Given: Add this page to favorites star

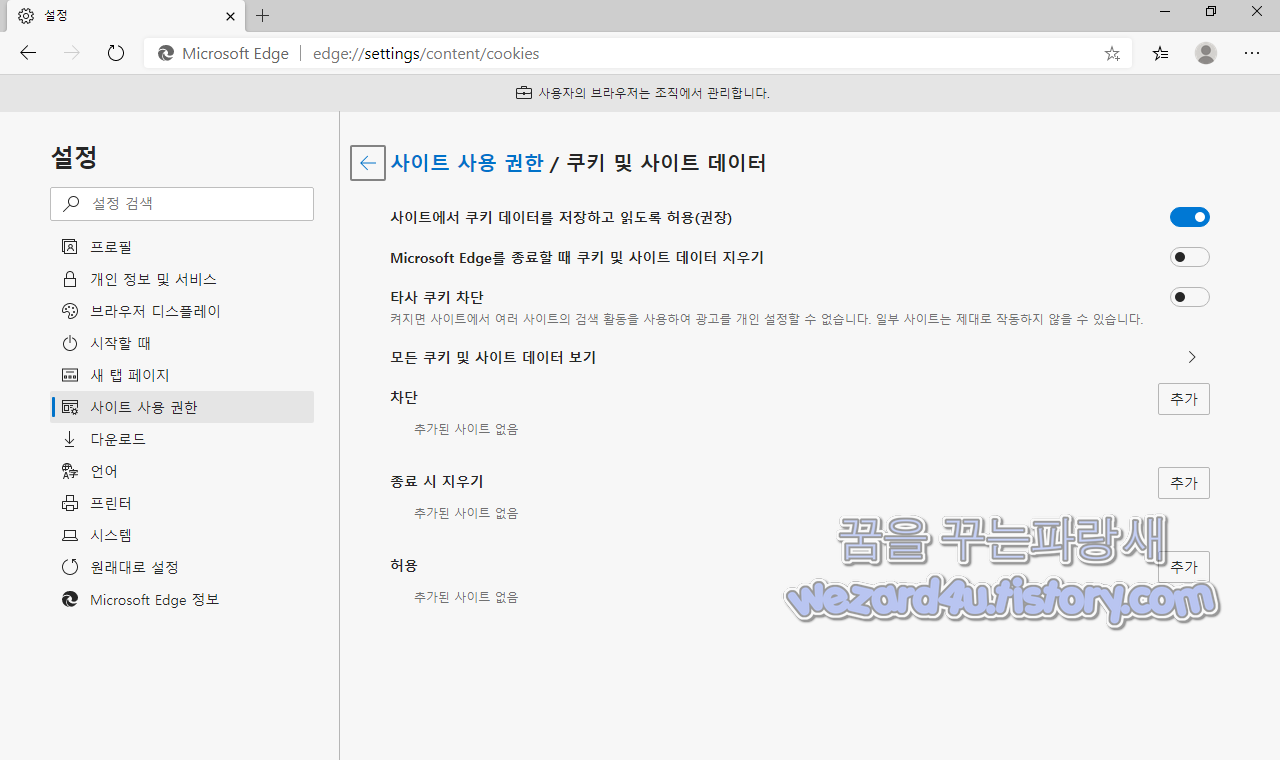Looking at the screenshot, I should pos(1112,54).
